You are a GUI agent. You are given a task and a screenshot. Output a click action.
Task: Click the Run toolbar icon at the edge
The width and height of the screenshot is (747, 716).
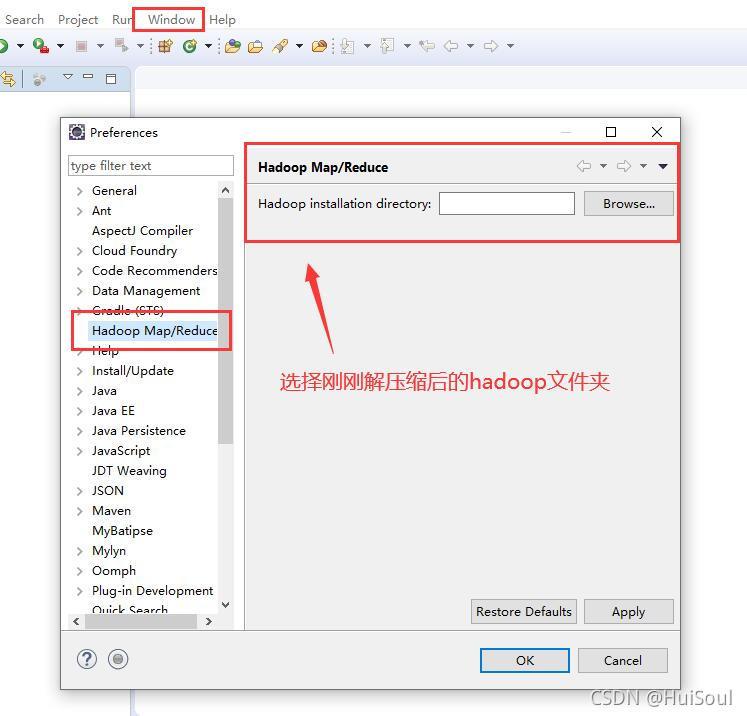tap(4, 46)
